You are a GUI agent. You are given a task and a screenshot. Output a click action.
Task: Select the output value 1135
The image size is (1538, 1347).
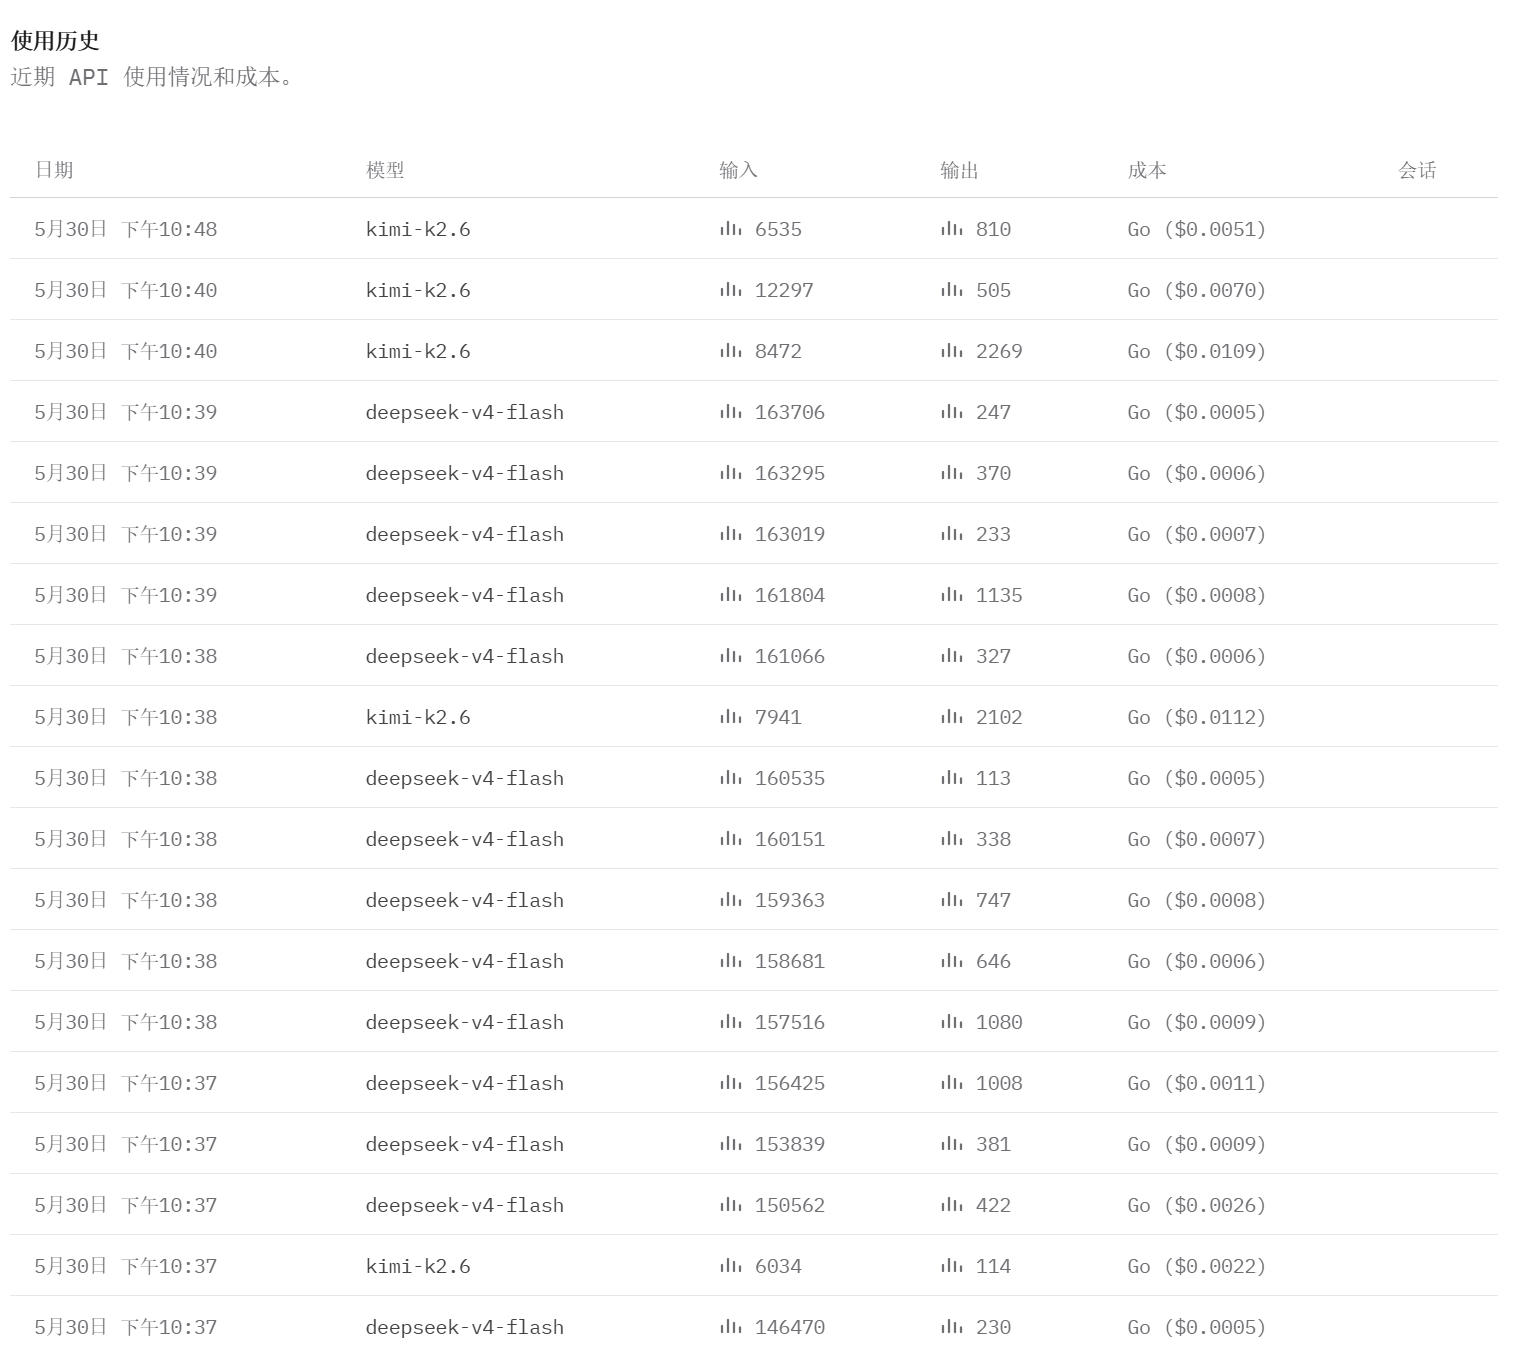[999, 595]
